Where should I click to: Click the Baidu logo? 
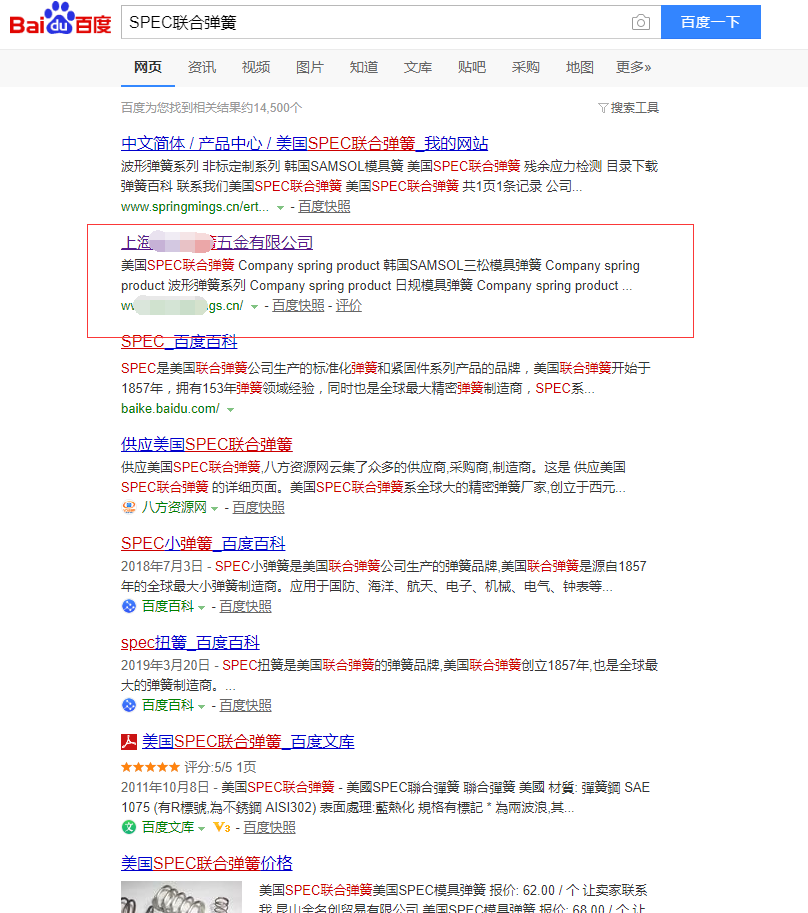(x=61, y=19)
